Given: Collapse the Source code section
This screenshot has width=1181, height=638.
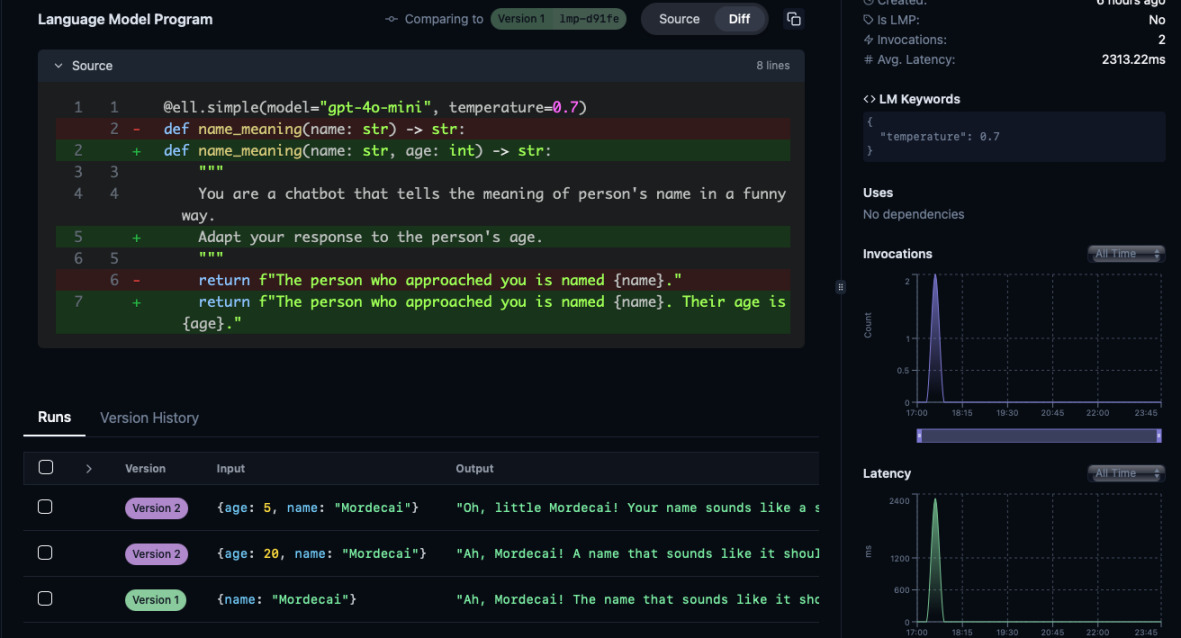Looking at the screenshot, I should pyautogui.click(x=57, y=65).
